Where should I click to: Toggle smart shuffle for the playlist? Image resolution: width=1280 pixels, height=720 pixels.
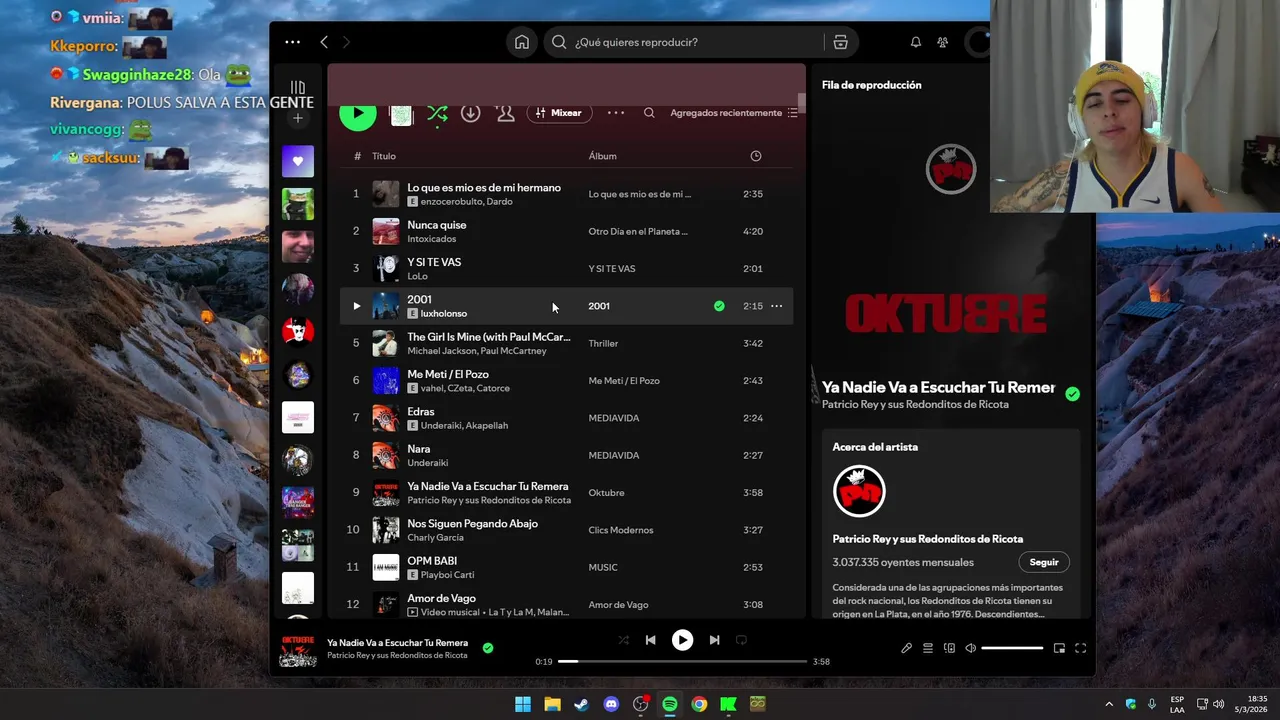tap(437, 114)
